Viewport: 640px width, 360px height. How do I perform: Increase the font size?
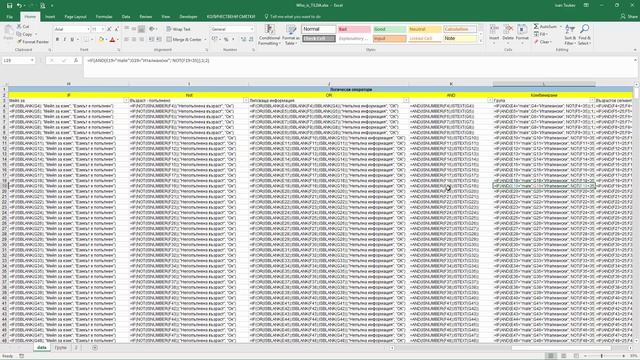coord(109,29)
